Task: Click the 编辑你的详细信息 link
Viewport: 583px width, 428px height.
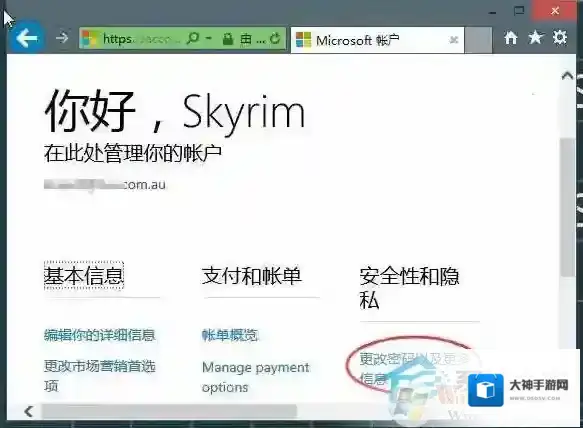Action: coord(99,335)
